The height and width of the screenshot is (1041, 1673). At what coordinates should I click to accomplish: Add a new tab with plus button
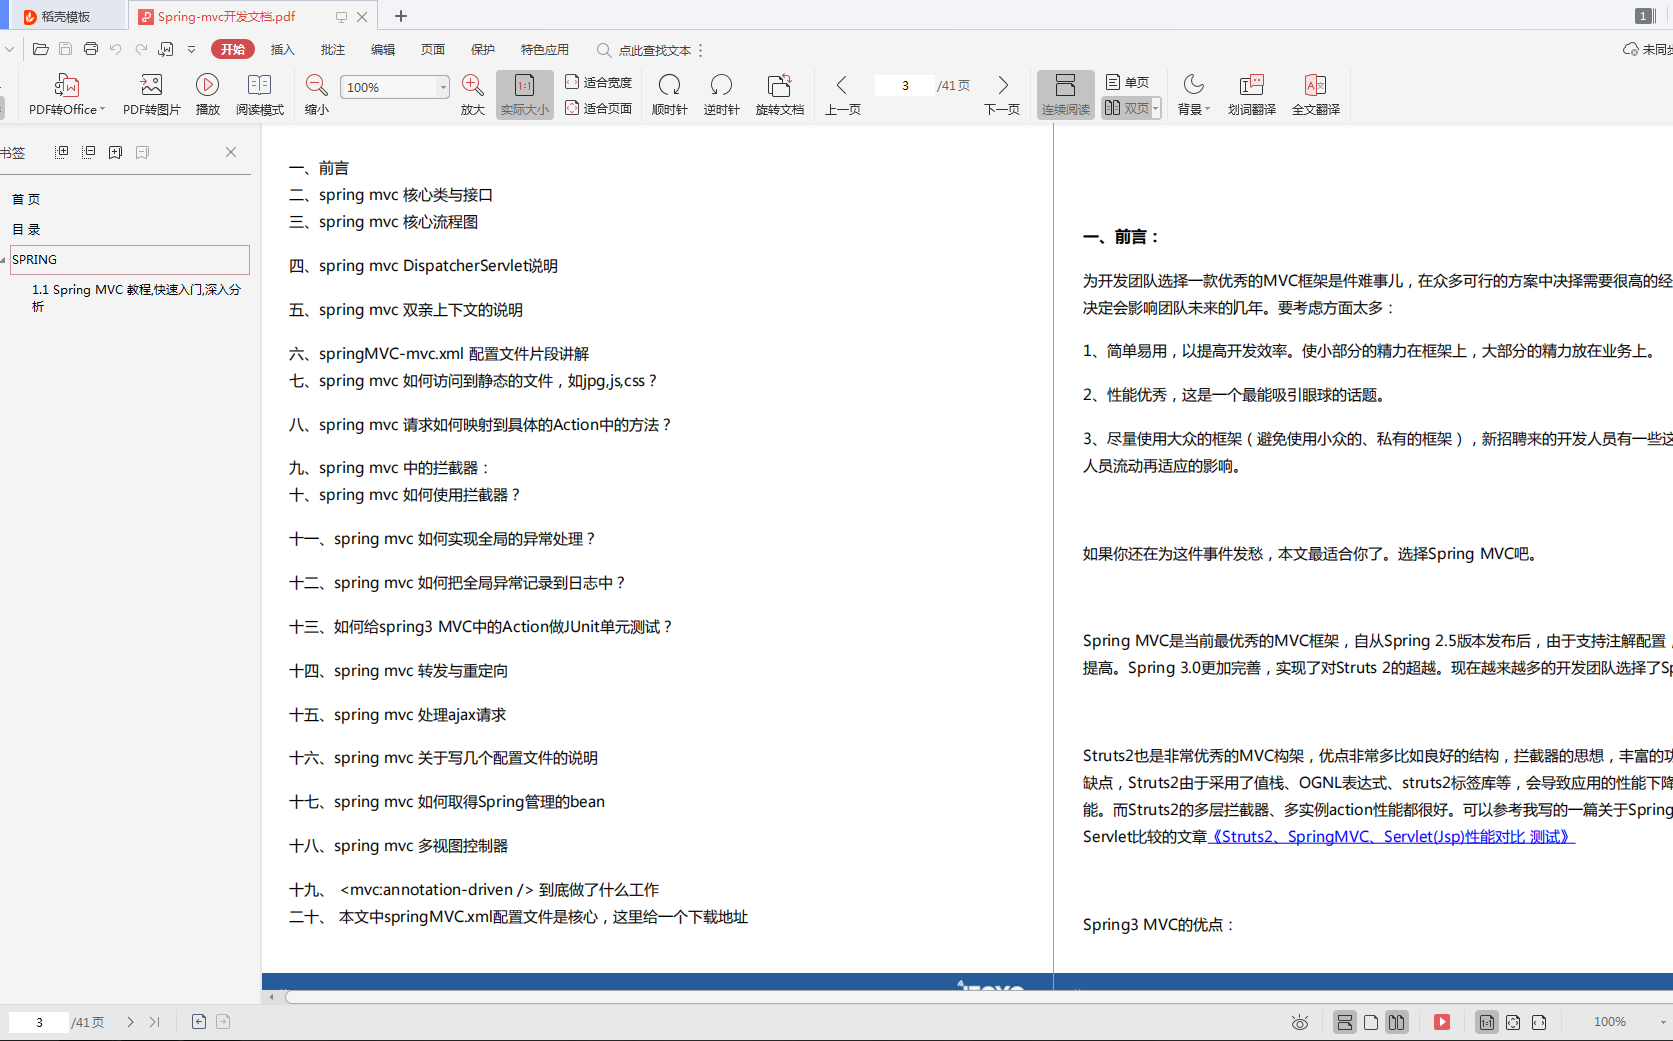[x=401, y=16]
